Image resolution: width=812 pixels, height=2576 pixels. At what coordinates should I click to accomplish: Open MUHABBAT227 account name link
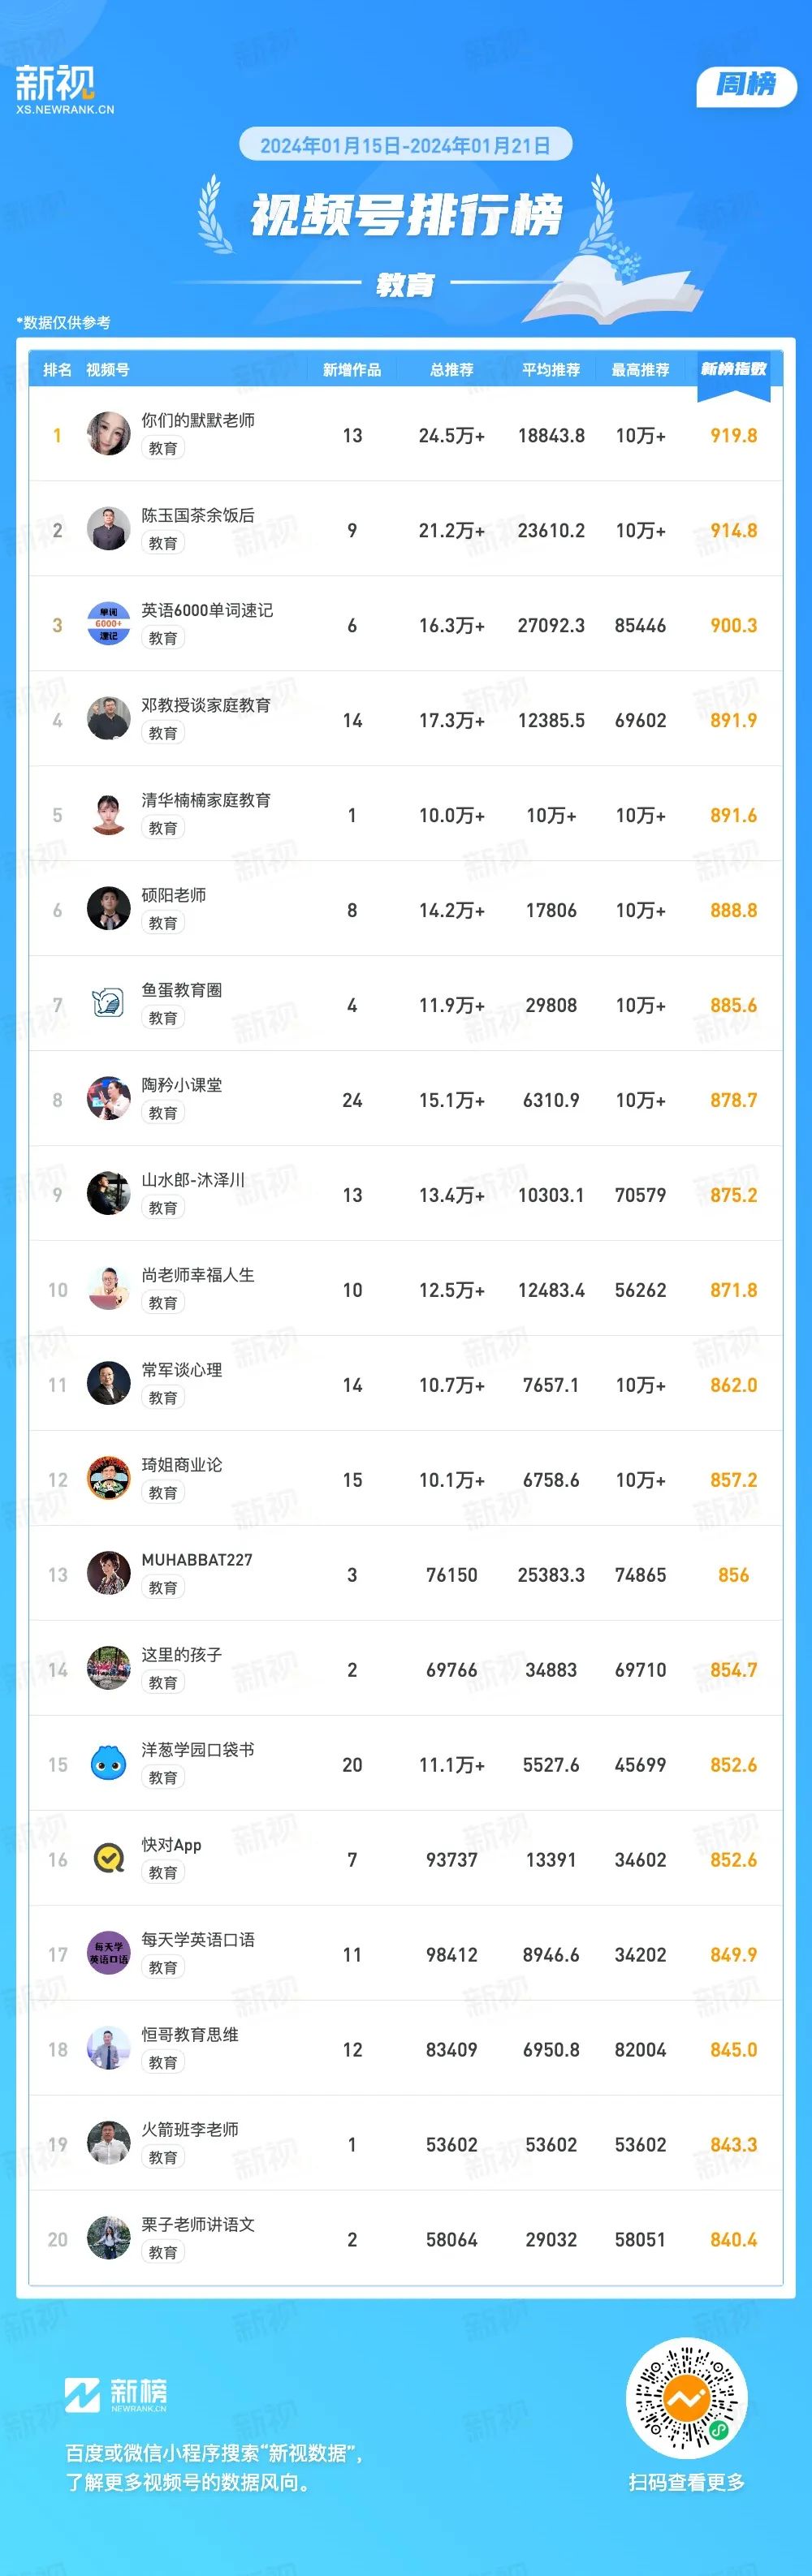(197, 1560)
